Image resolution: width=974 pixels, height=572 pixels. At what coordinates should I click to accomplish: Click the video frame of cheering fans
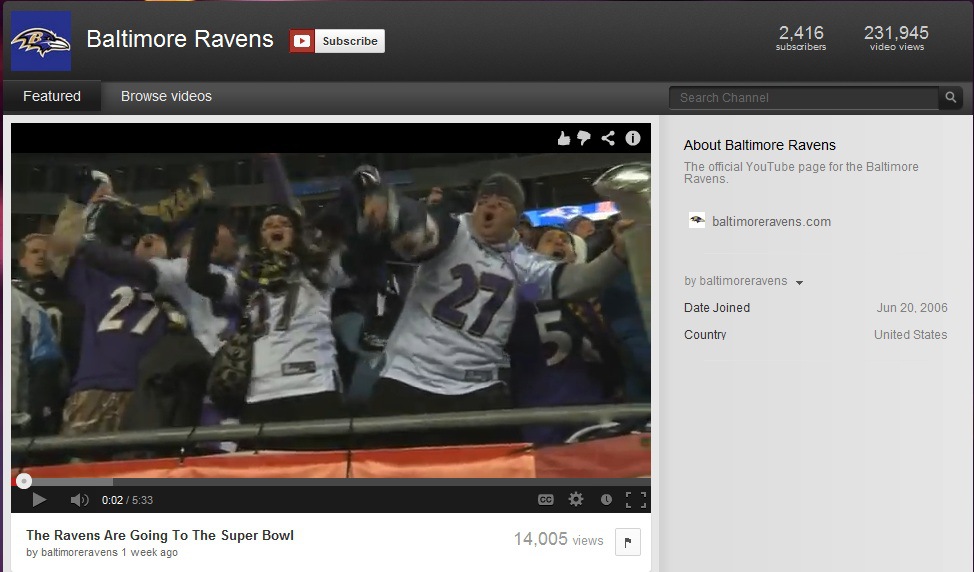tap(331, 316)
